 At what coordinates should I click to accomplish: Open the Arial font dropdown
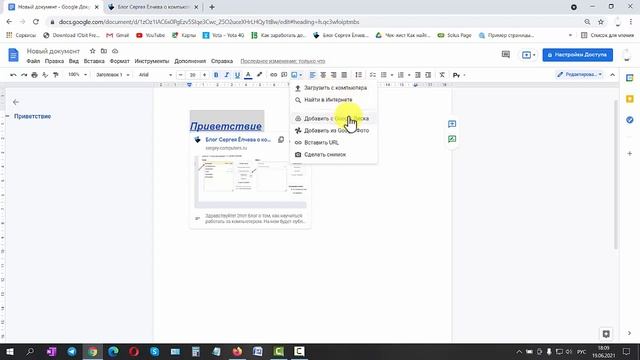(155, 75)
